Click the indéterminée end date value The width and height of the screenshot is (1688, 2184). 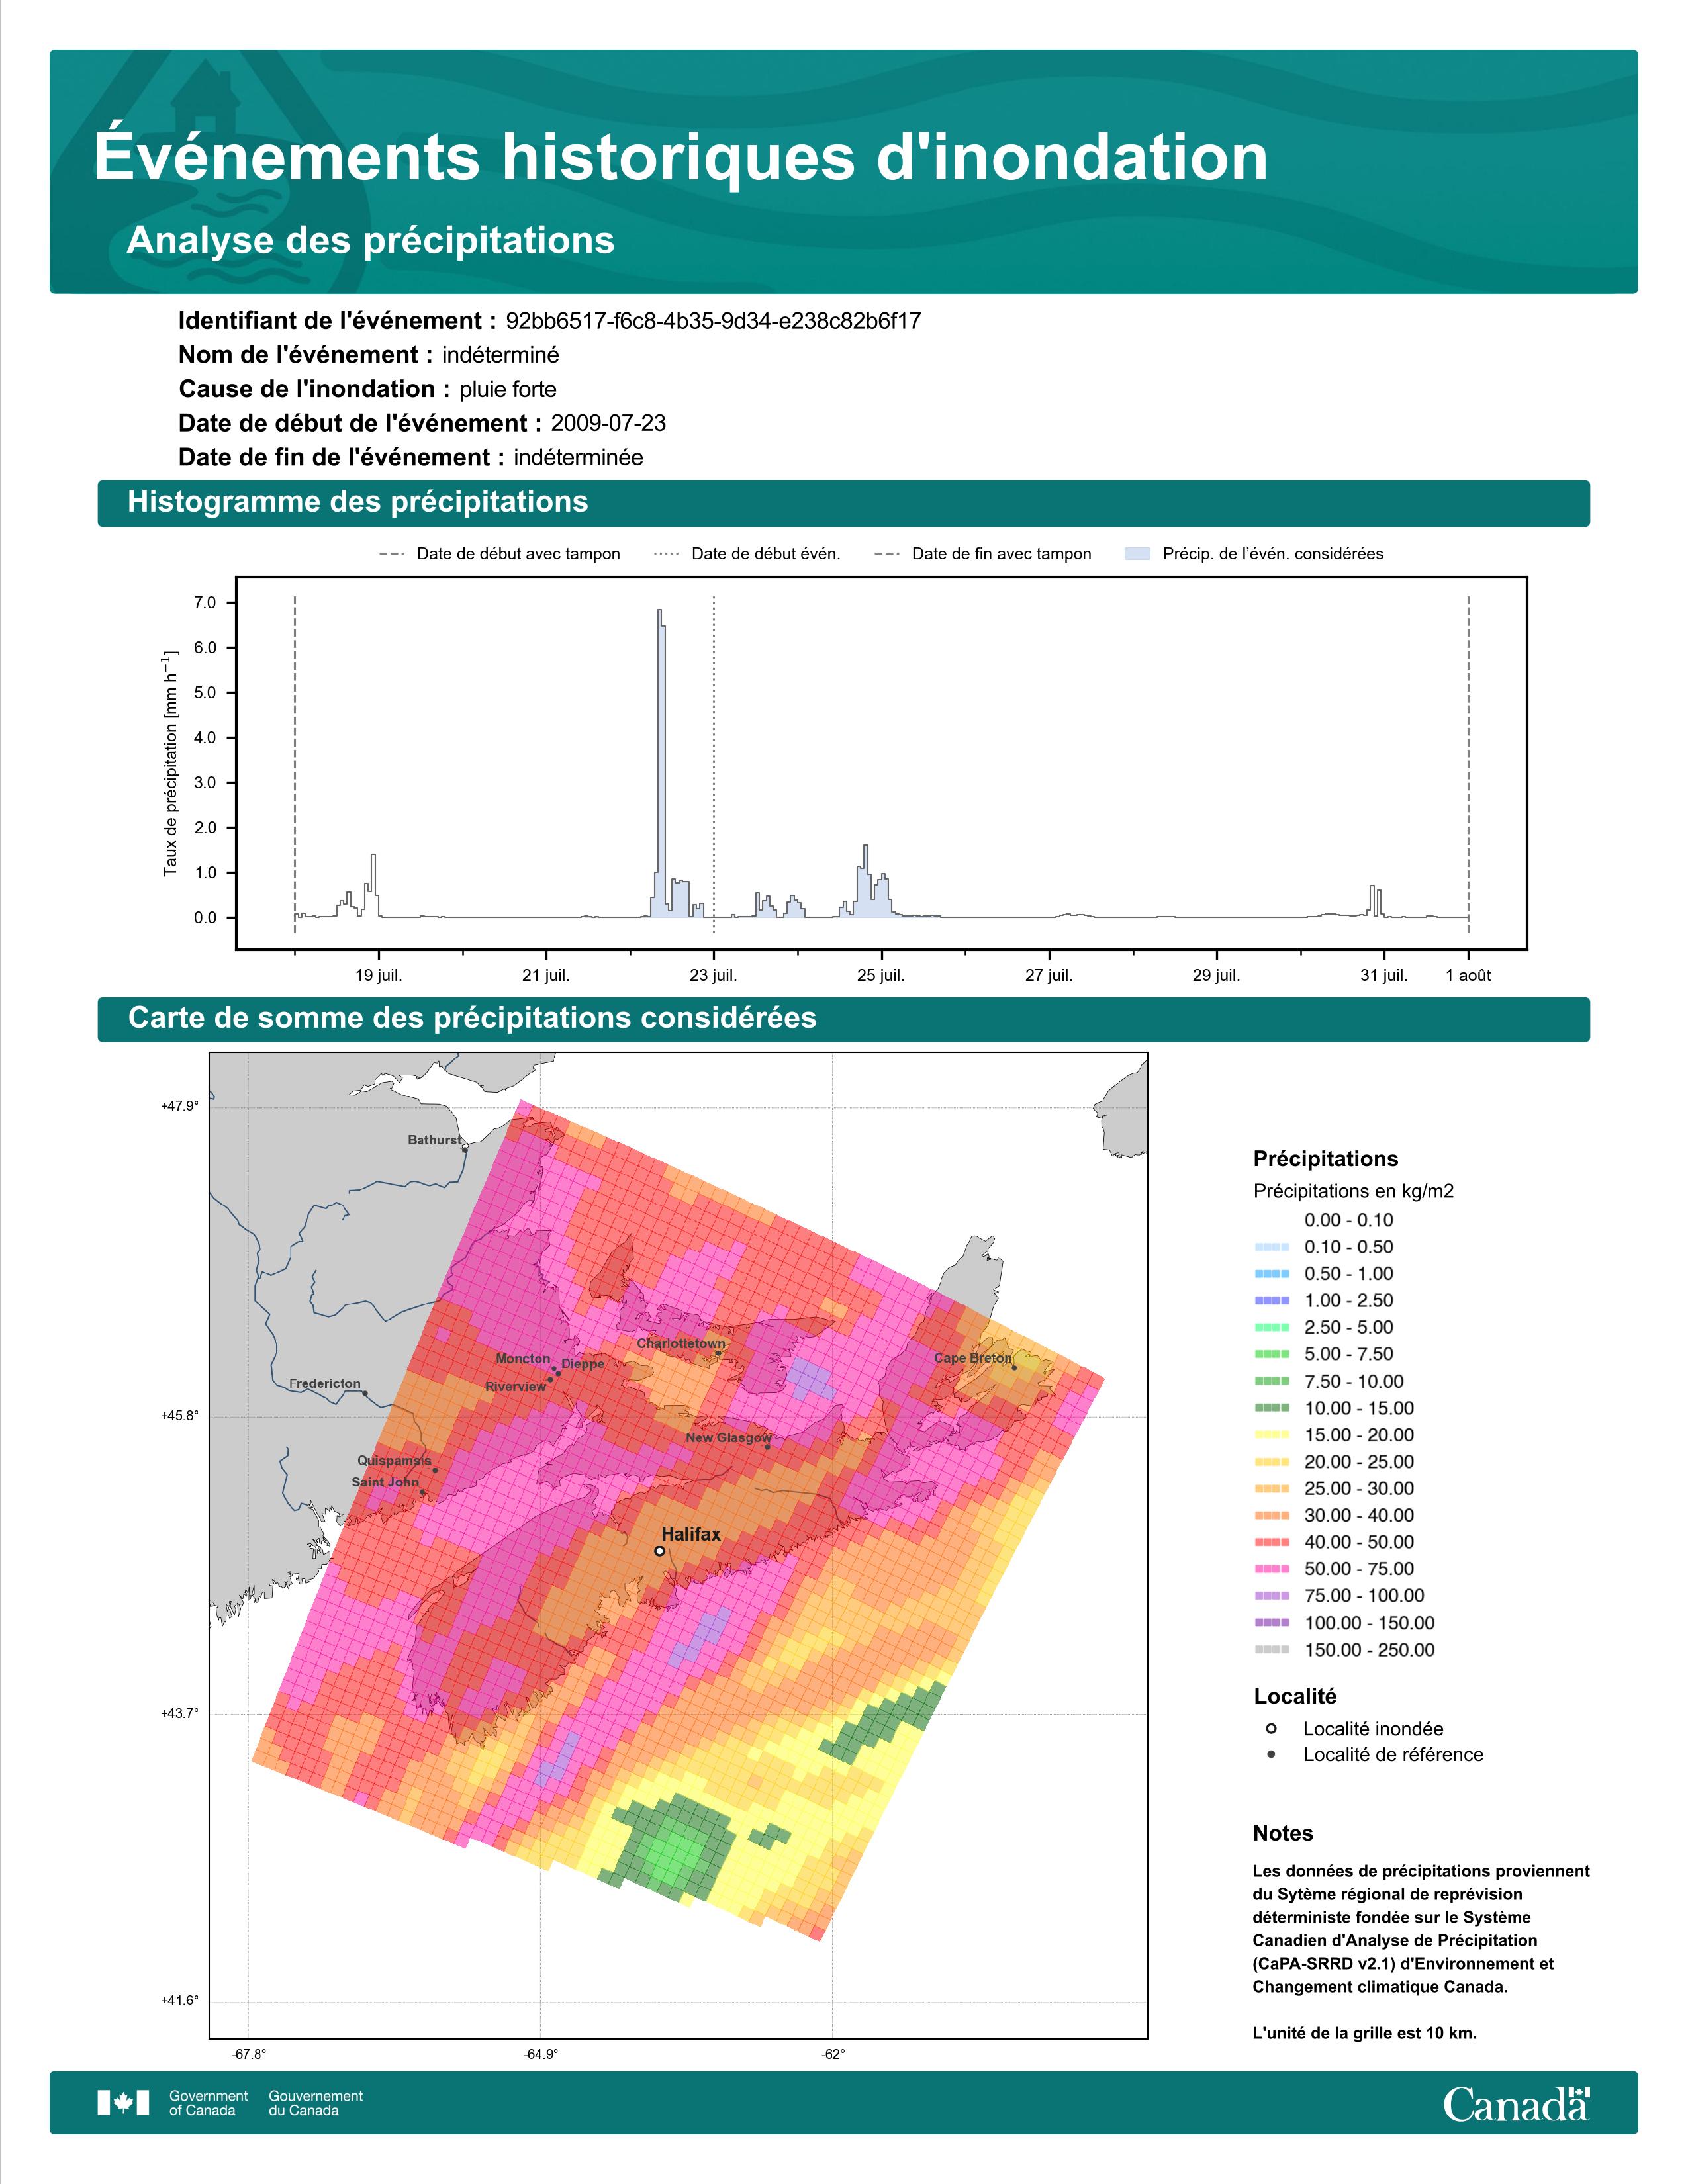[x=578, y=458]
